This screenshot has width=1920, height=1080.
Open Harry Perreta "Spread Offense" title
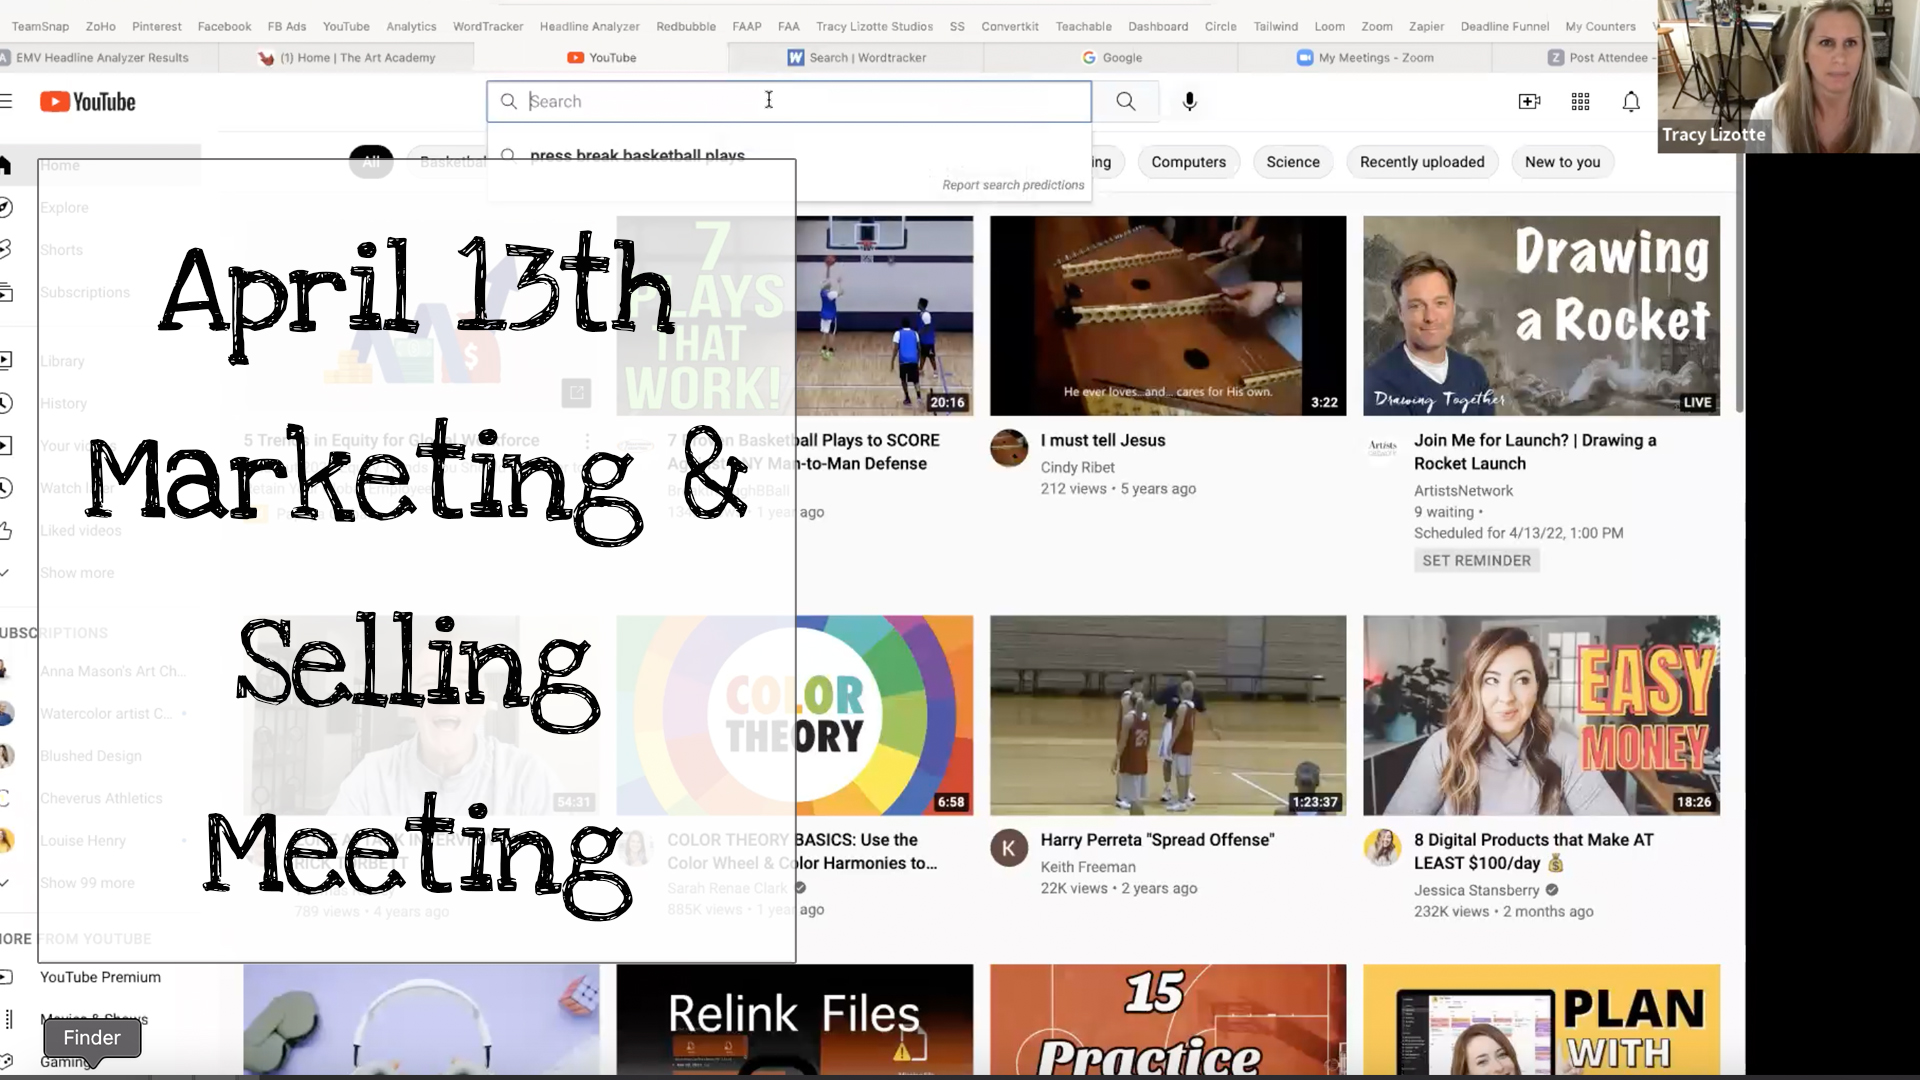coord(1157,840)
